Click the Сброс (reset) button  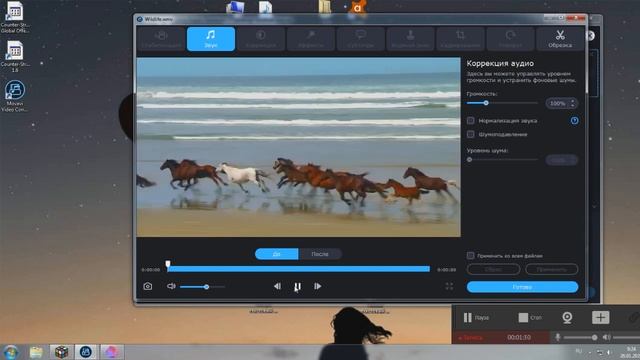493,269
